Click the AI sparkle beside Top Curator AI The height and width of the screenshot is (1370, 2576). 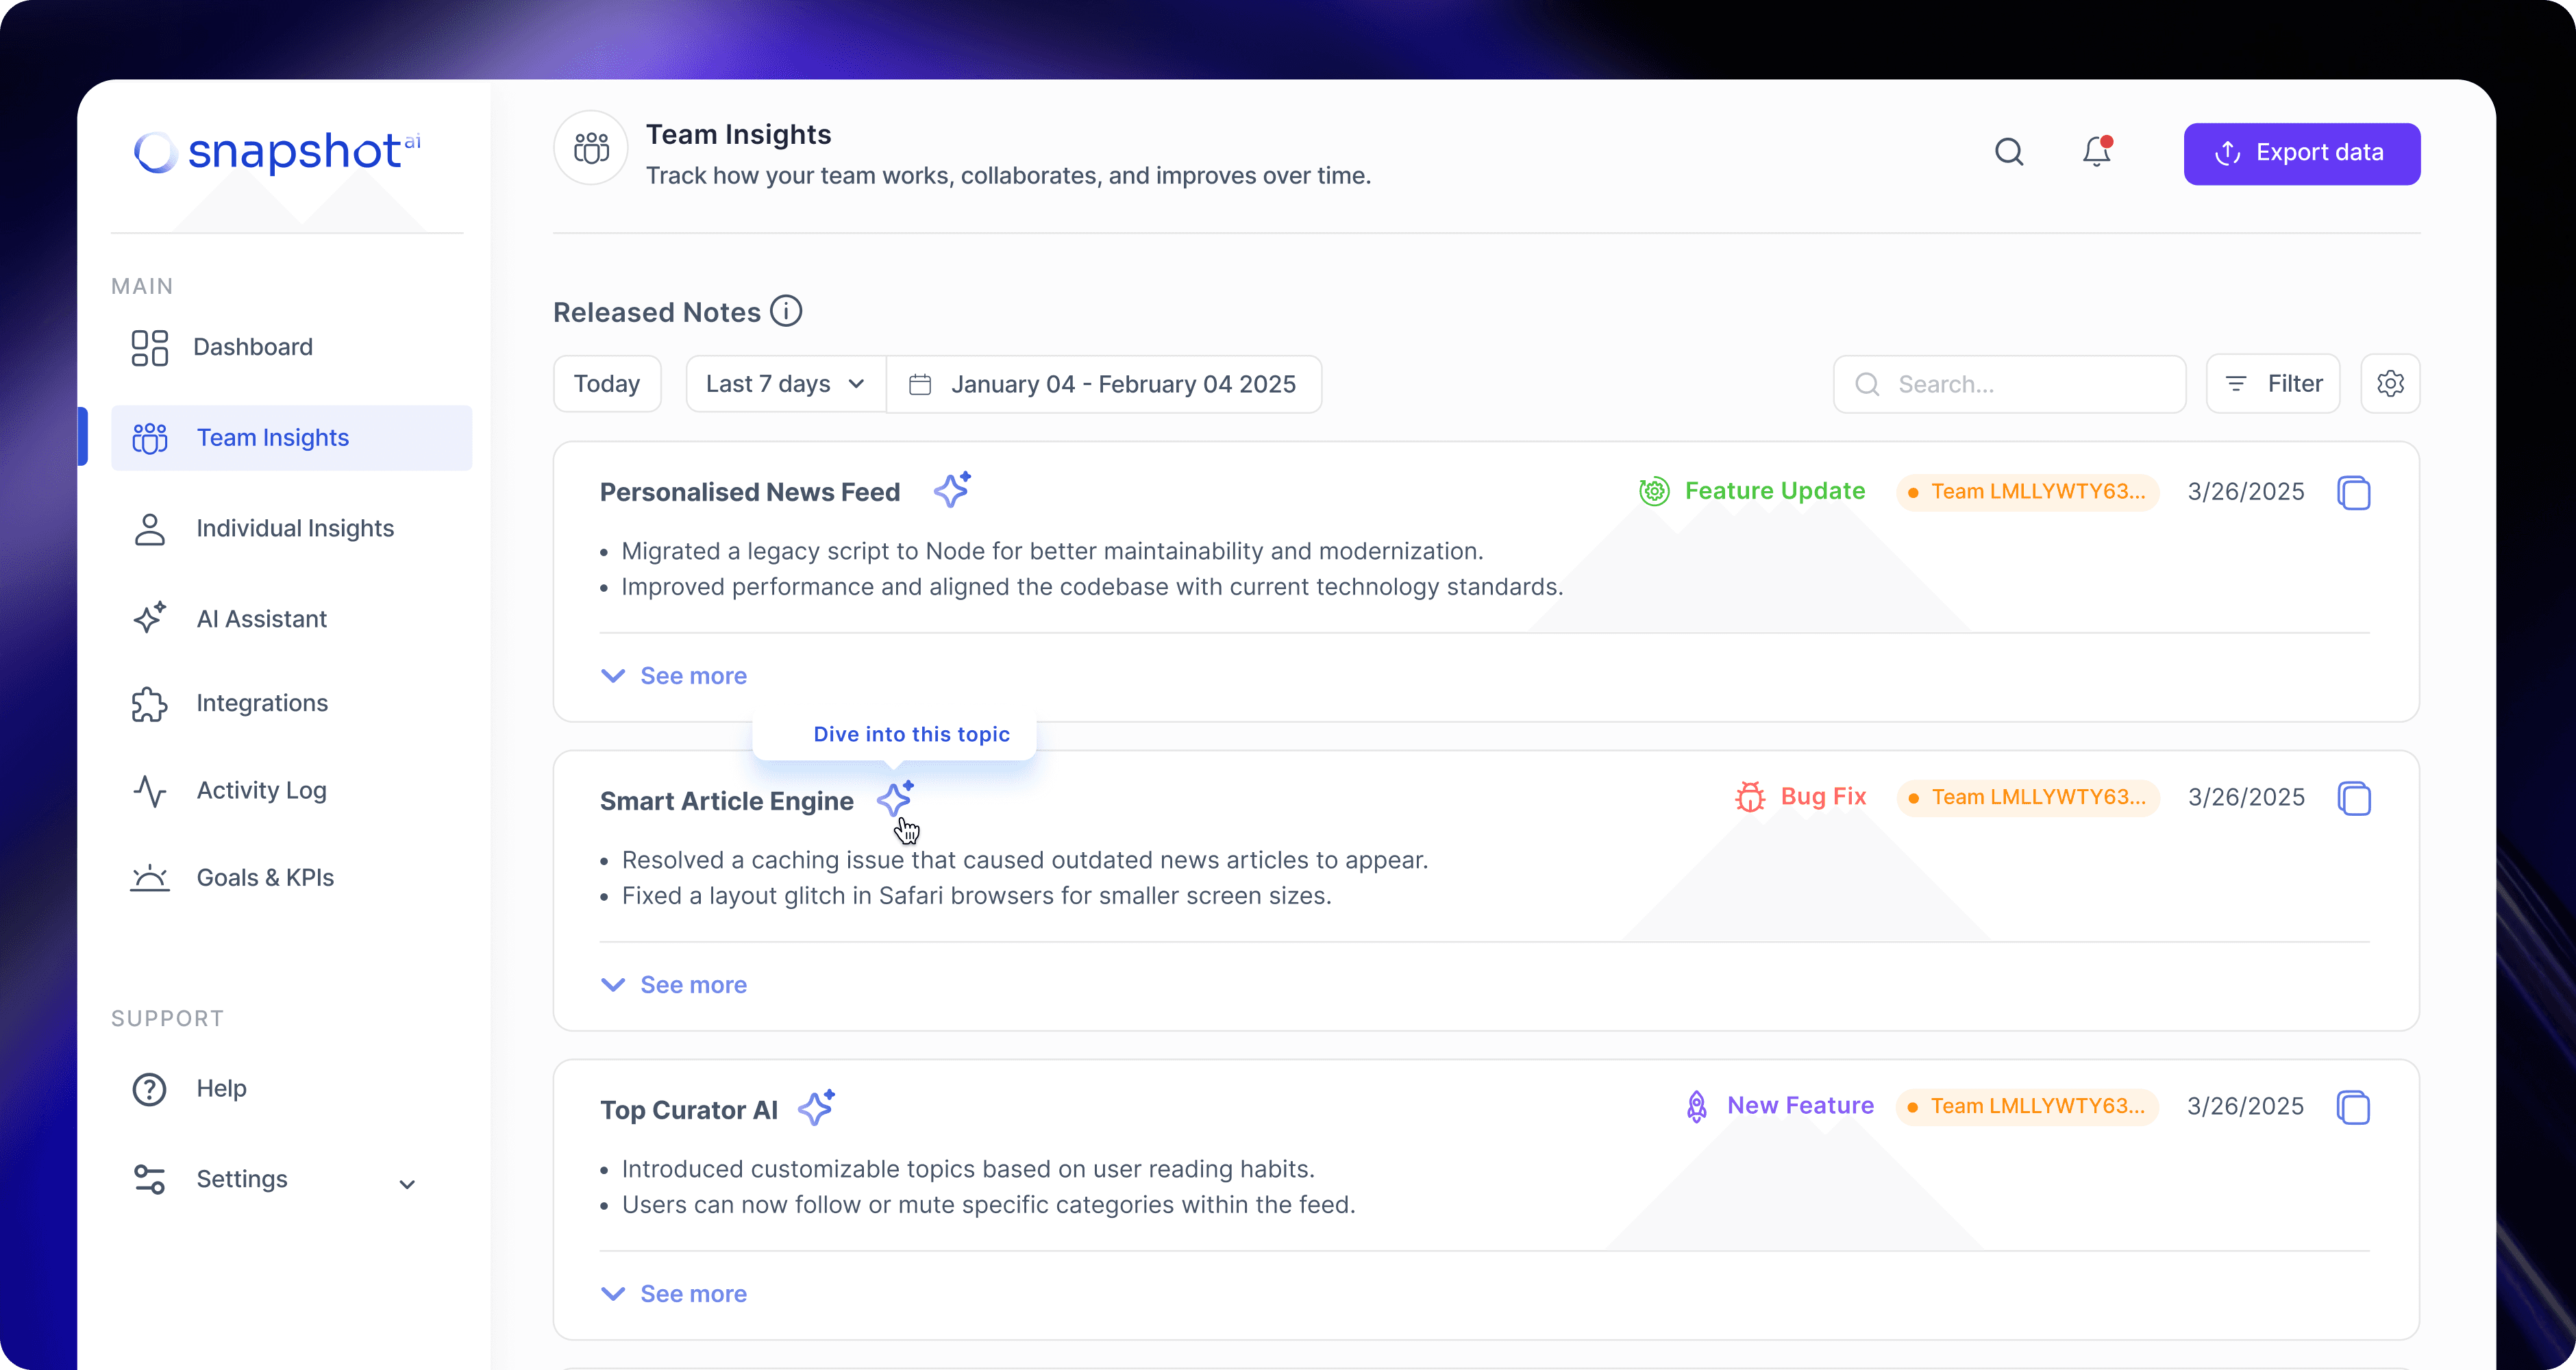(x=816, y=1108)
